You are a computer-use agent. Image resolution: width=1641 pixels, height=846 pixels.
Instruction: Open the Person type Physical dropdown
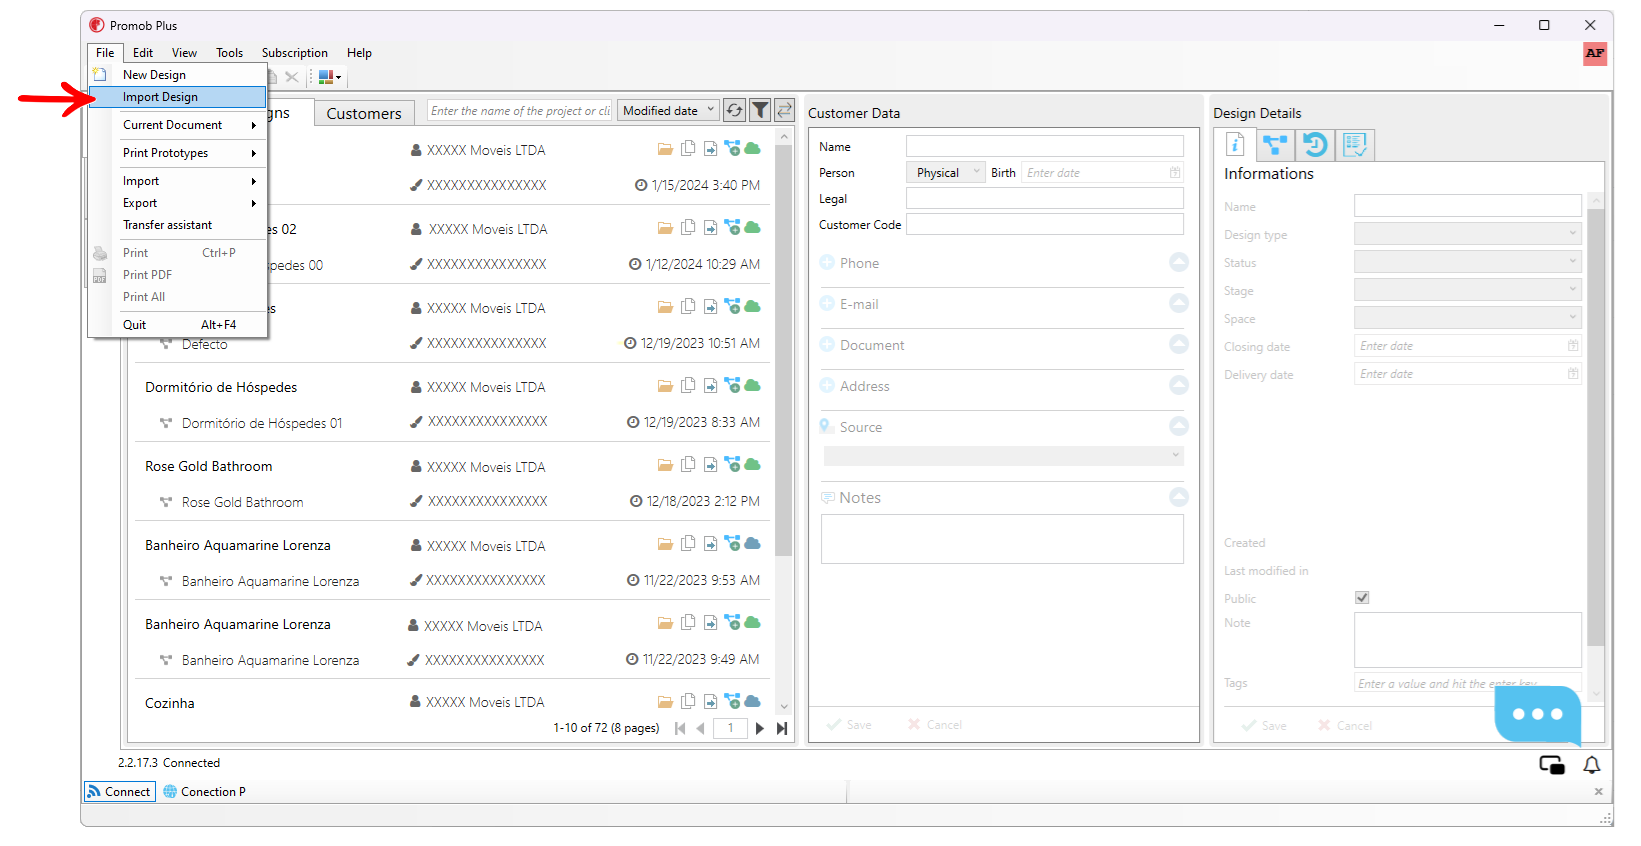pos(945,173)
